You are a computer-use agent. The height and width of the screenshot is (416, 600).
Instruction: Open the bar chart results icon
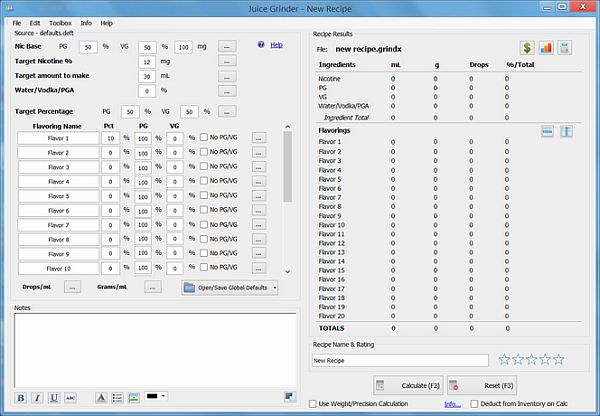coord(546,48)
